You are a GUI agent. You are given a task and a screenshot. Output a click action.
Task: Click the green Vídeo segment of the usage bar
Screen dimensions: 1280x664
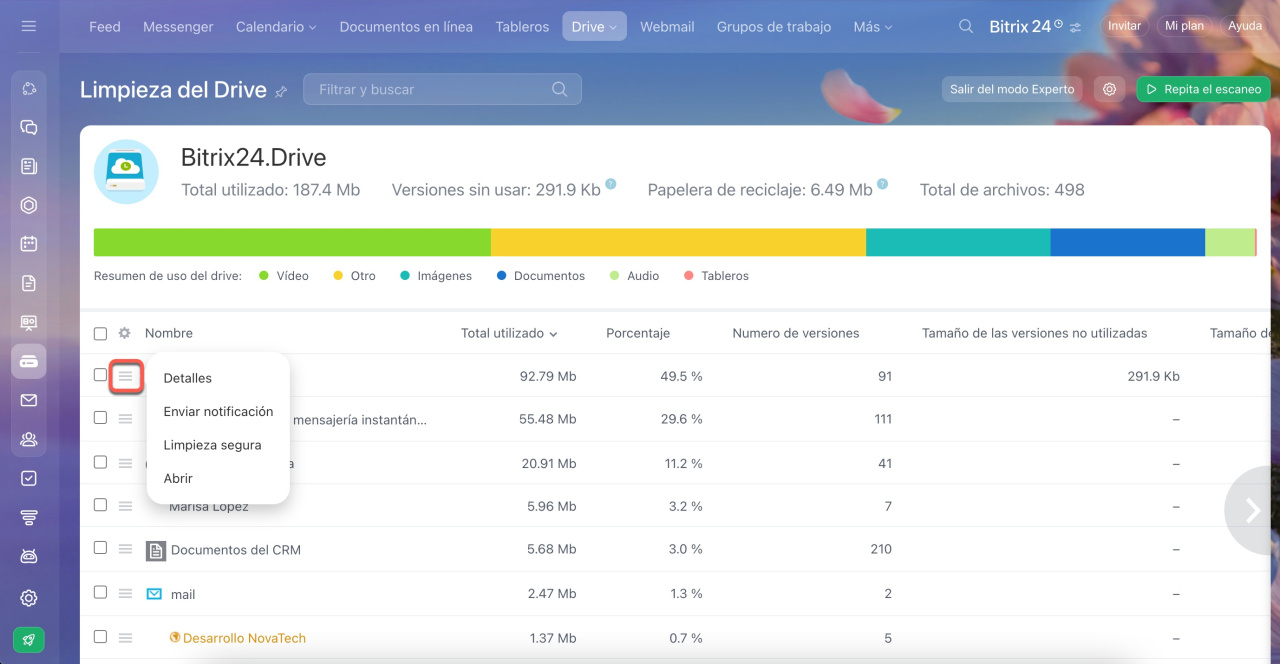tap(292, 242)
